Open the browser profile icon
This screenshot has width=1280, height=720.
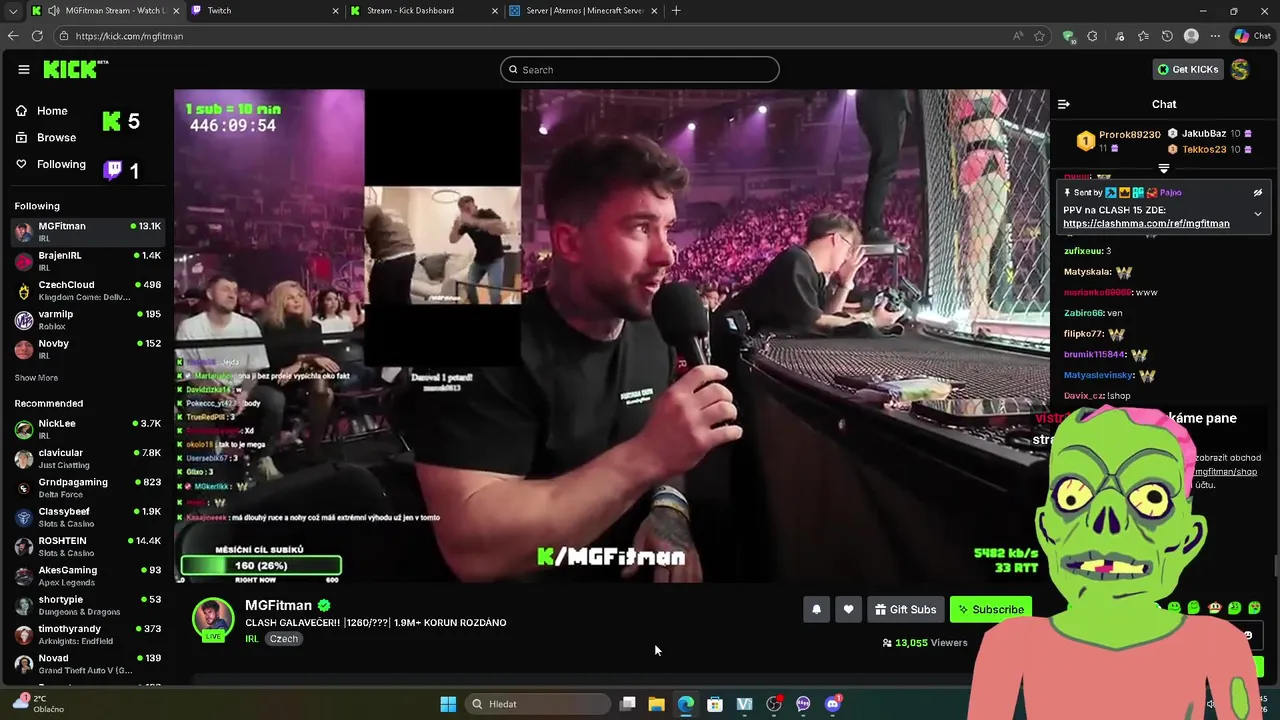pyautogui.click(x=1191, y=36)
